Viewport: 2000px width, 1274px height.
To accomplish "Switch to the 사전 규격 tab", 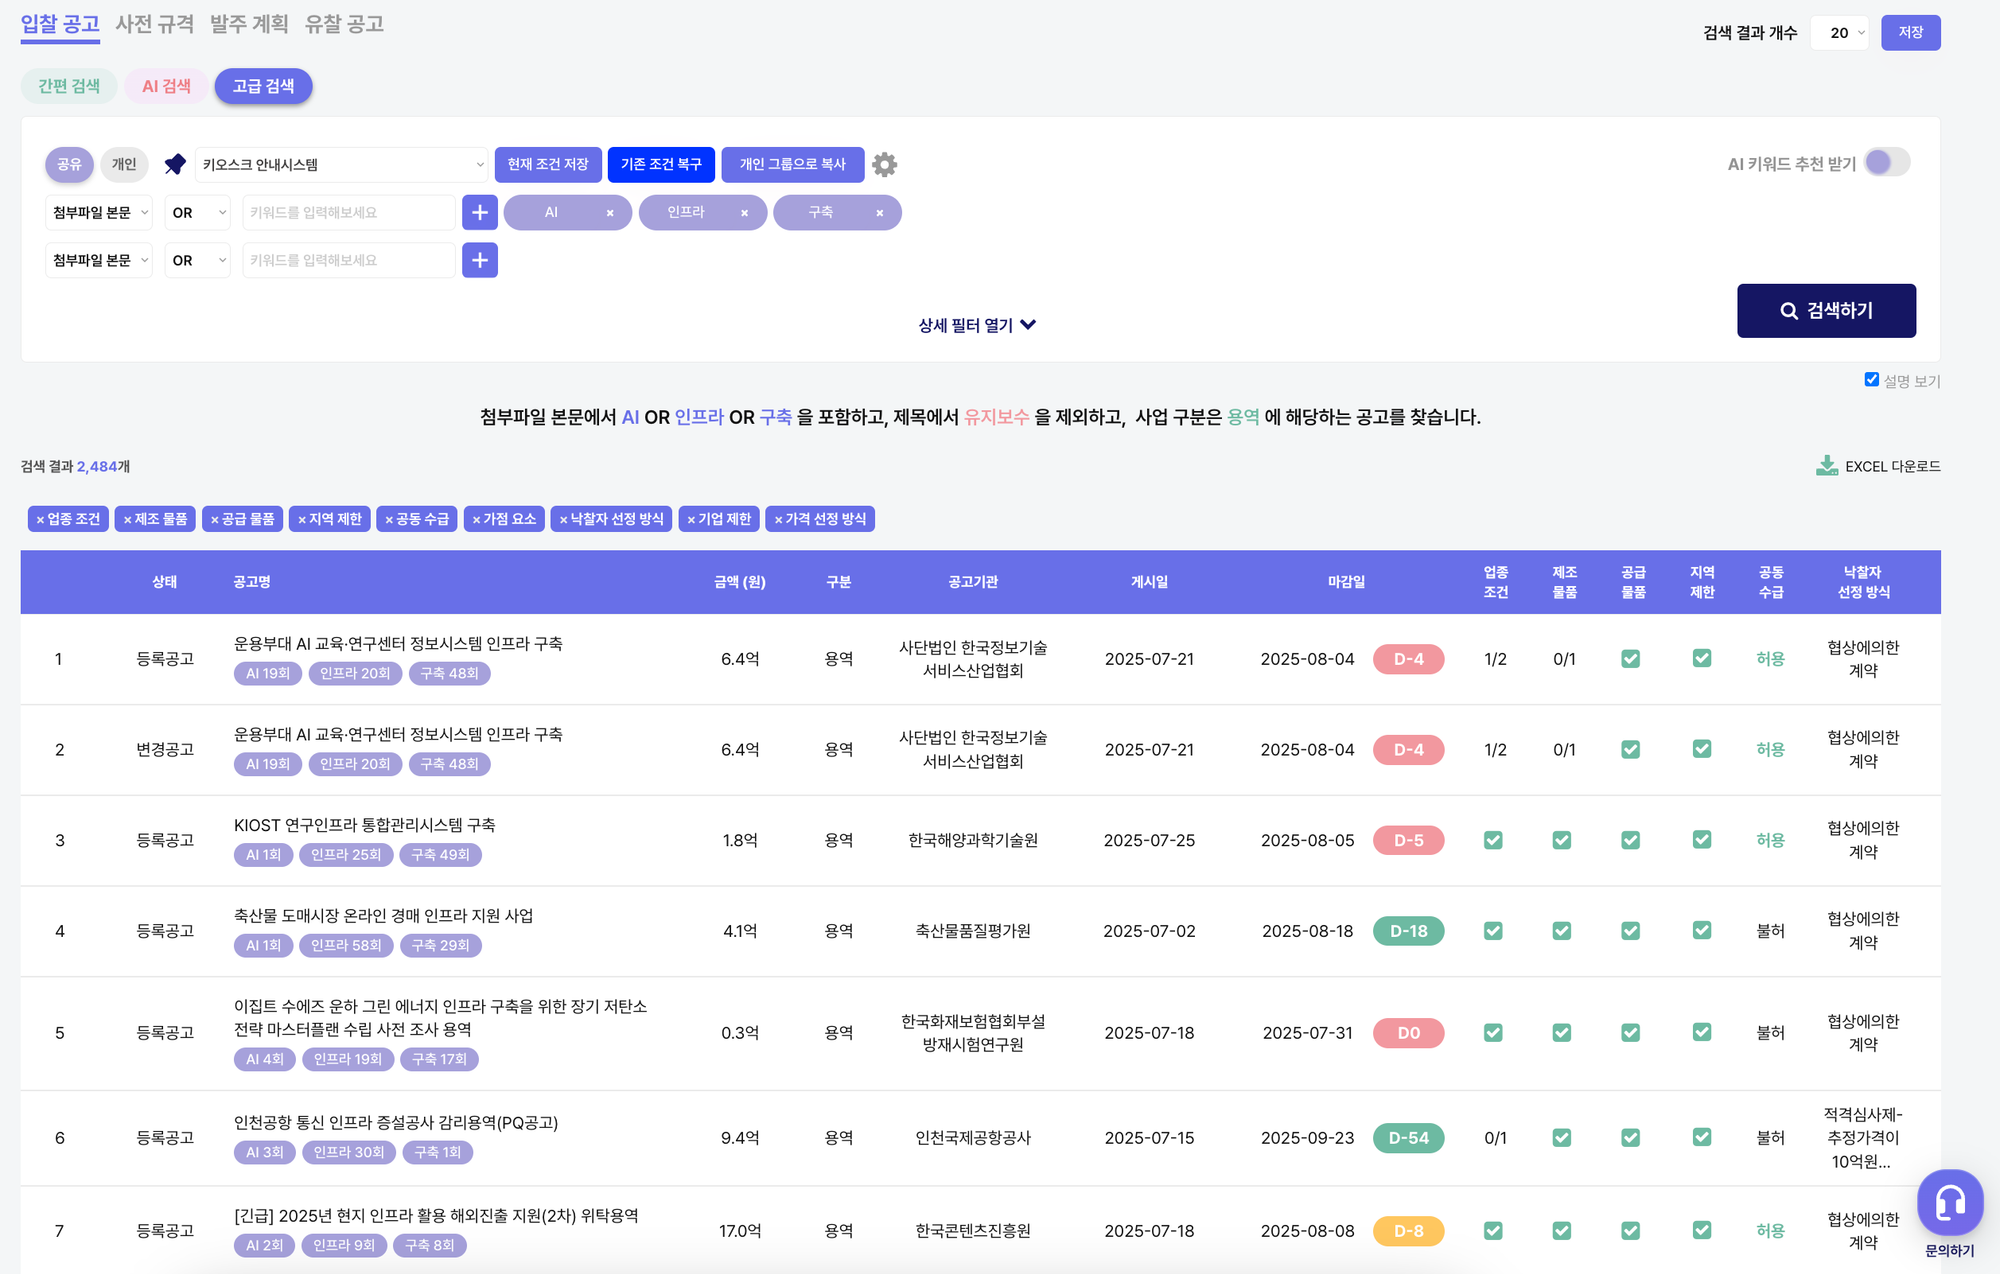I will point(154,24).
